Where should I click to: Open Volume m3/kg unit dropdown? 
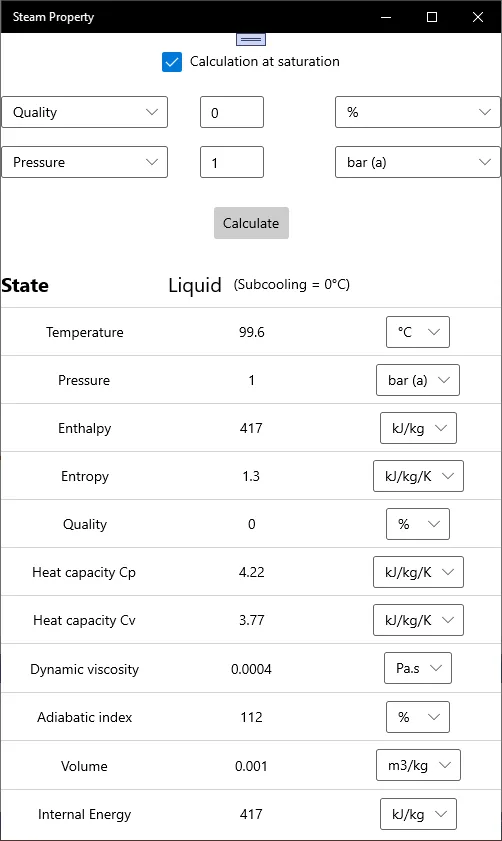click(418, 765)
